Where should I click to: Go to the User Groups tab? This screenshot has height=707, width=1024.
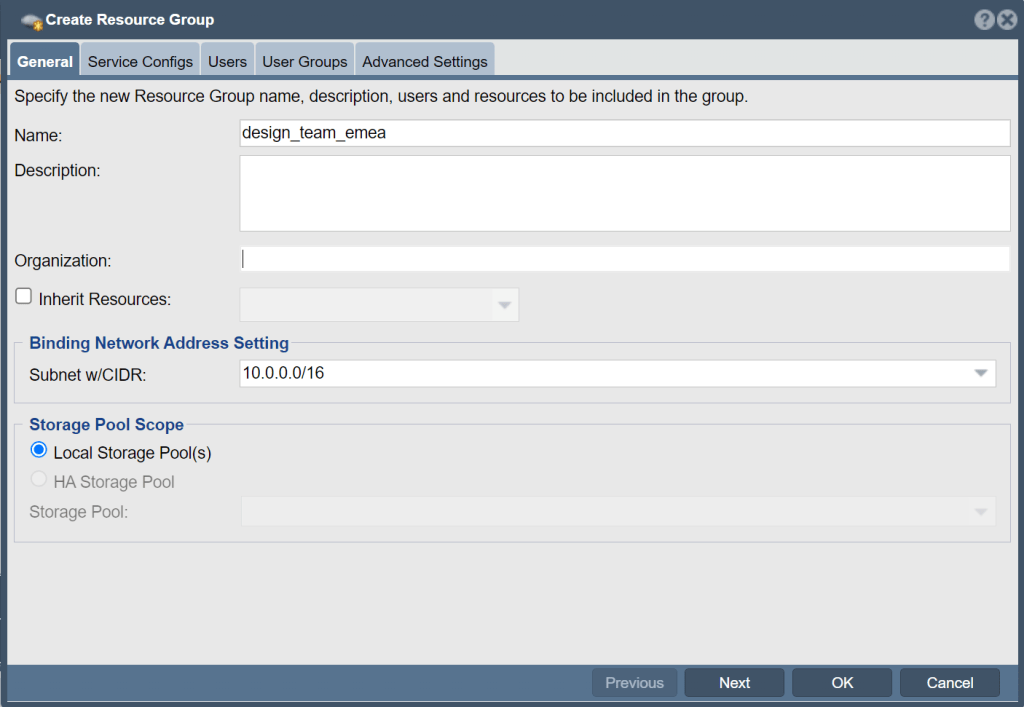304,61
